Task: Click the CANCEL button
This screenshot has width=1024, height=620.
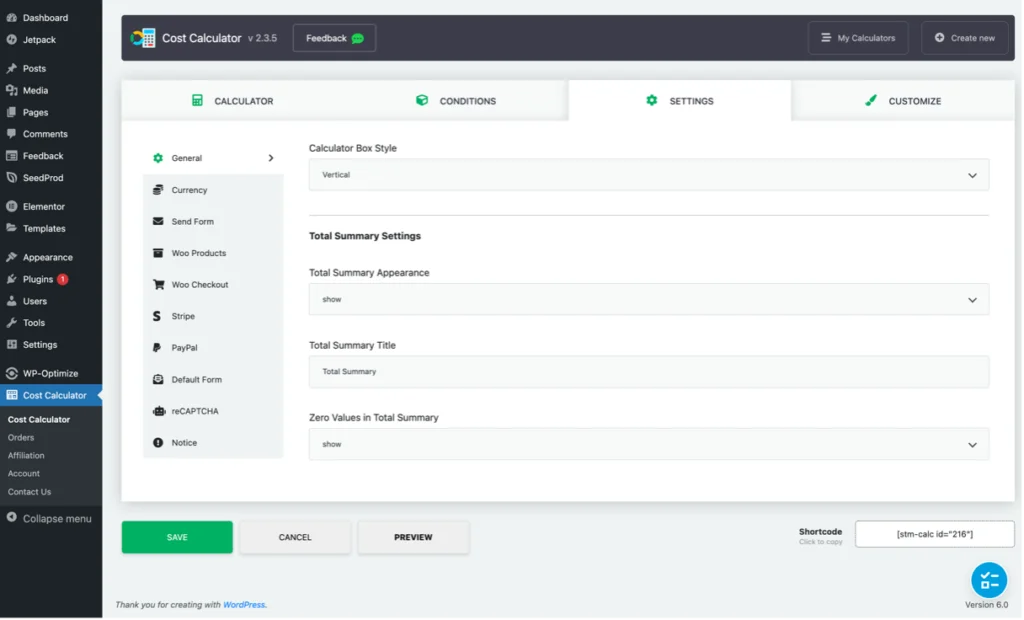Action: click(x=295, y=538)
